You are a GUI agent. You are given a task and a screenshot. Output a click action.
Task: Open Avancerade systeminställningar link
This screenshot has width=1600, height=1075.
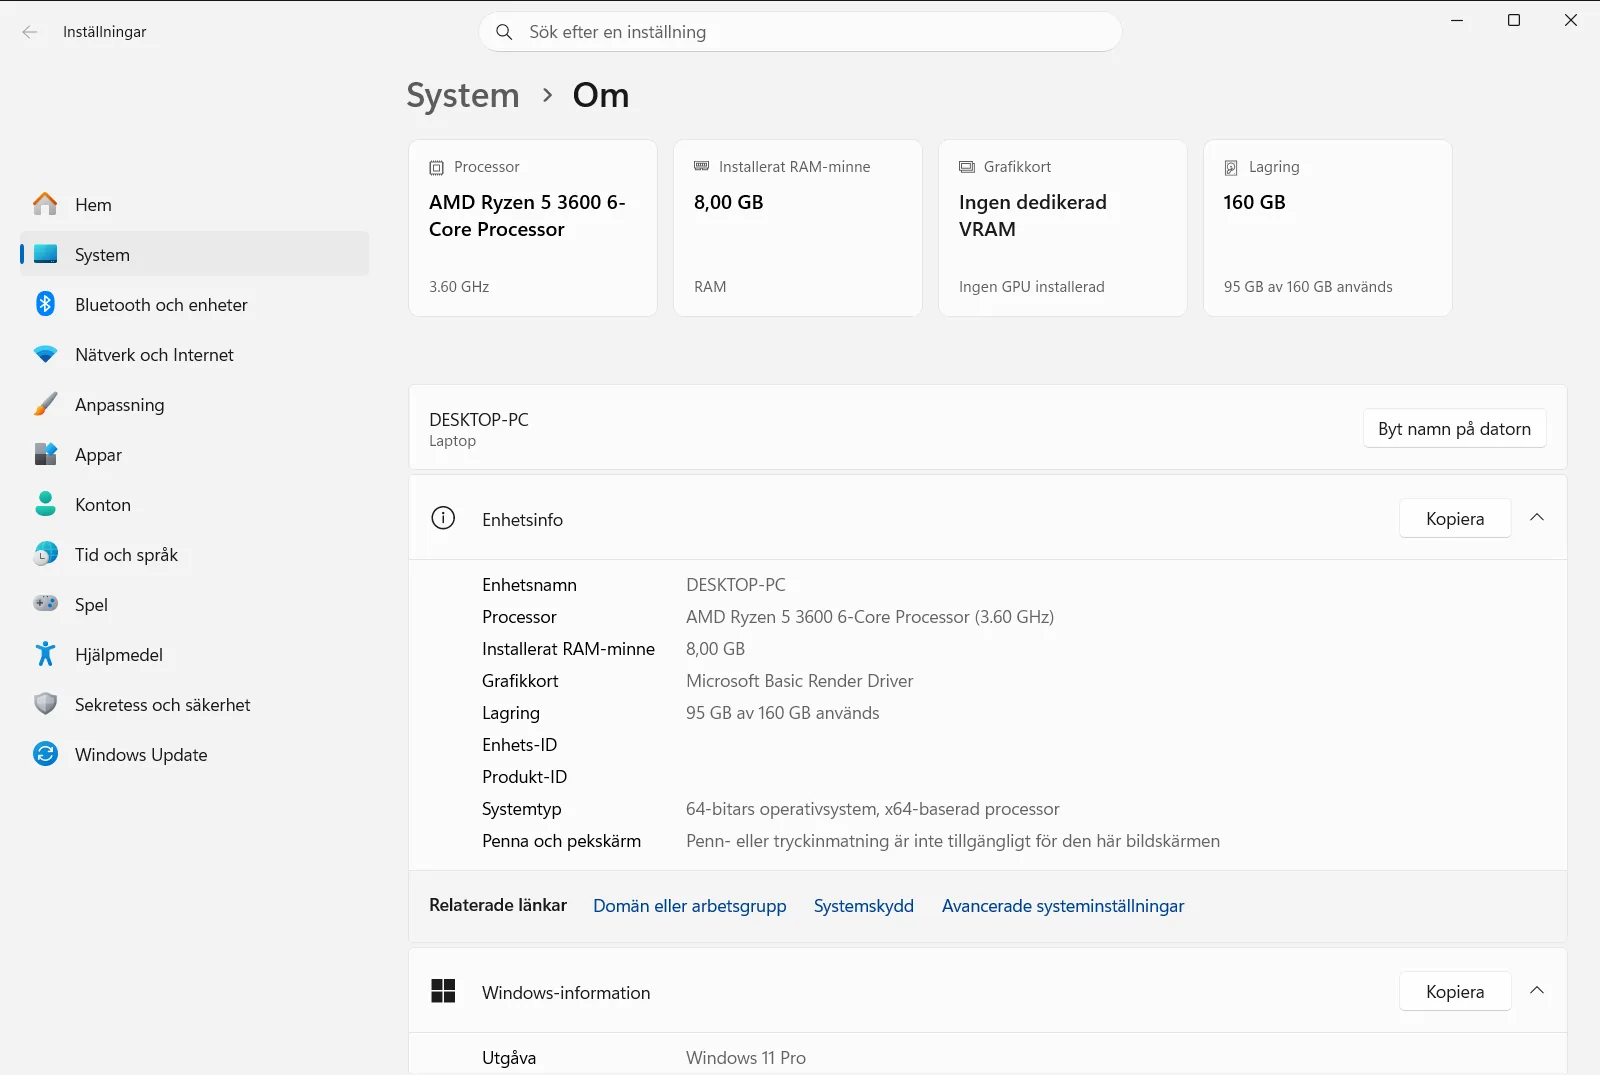coord(1062,905)
